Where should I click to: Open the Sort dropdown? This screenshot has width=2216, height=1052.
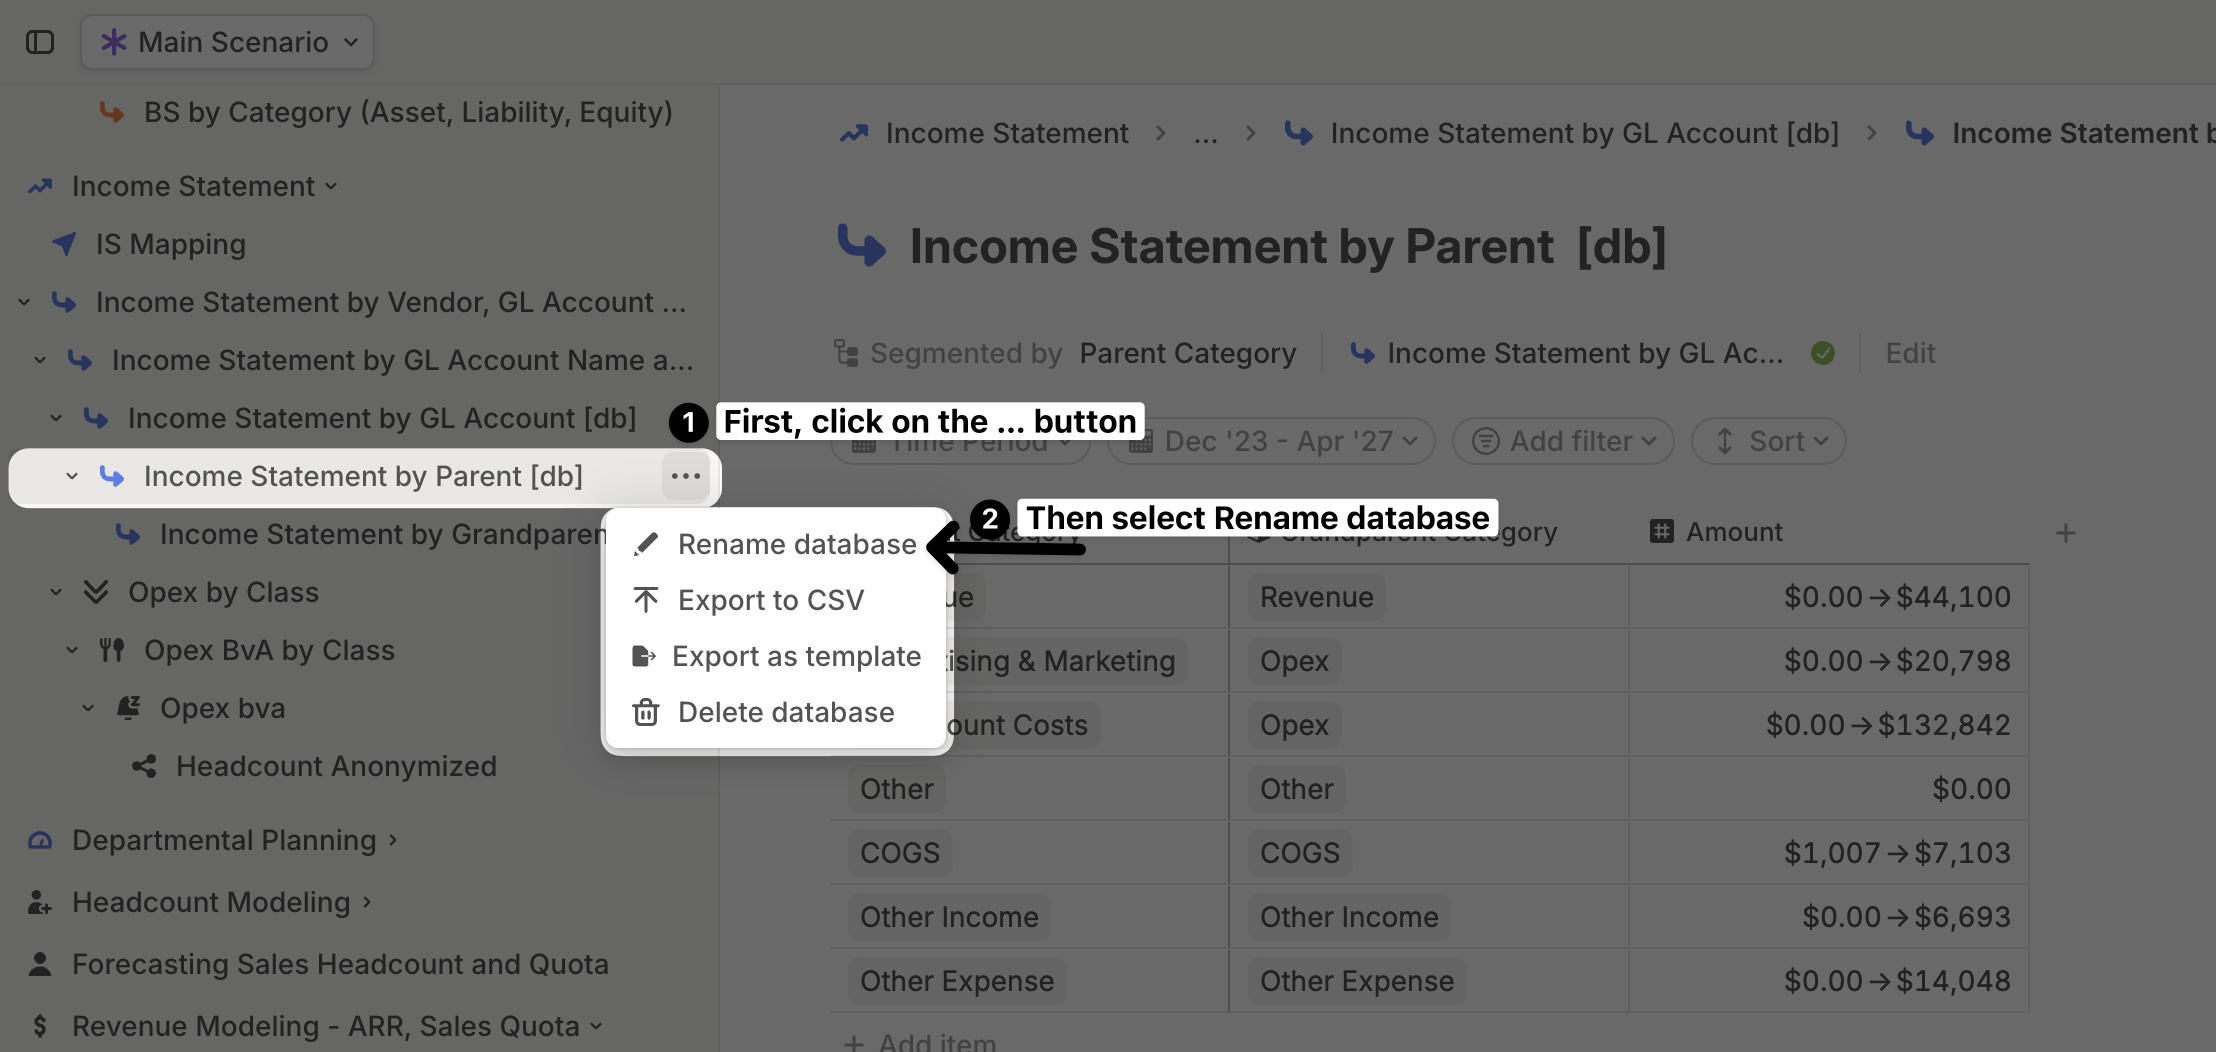pyautogui.click(x=1768, y=441)
